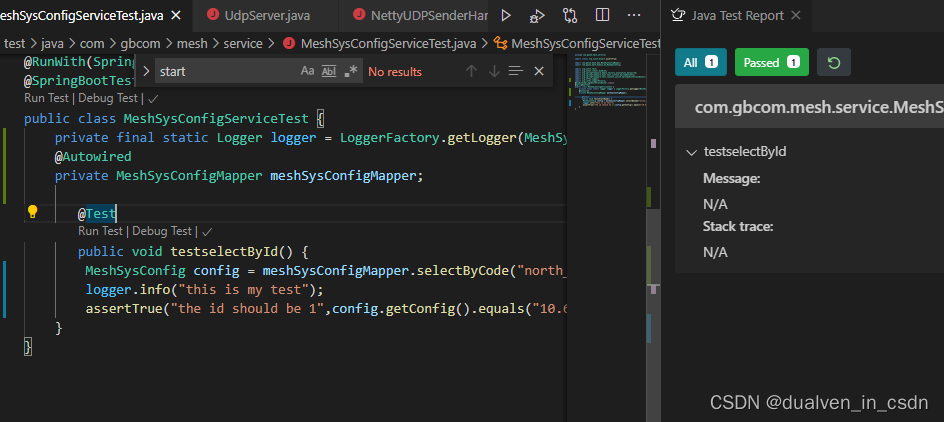Close the Java Test Report tab
Viewport: 944px width, 422px height.
(x=795, y=15)
